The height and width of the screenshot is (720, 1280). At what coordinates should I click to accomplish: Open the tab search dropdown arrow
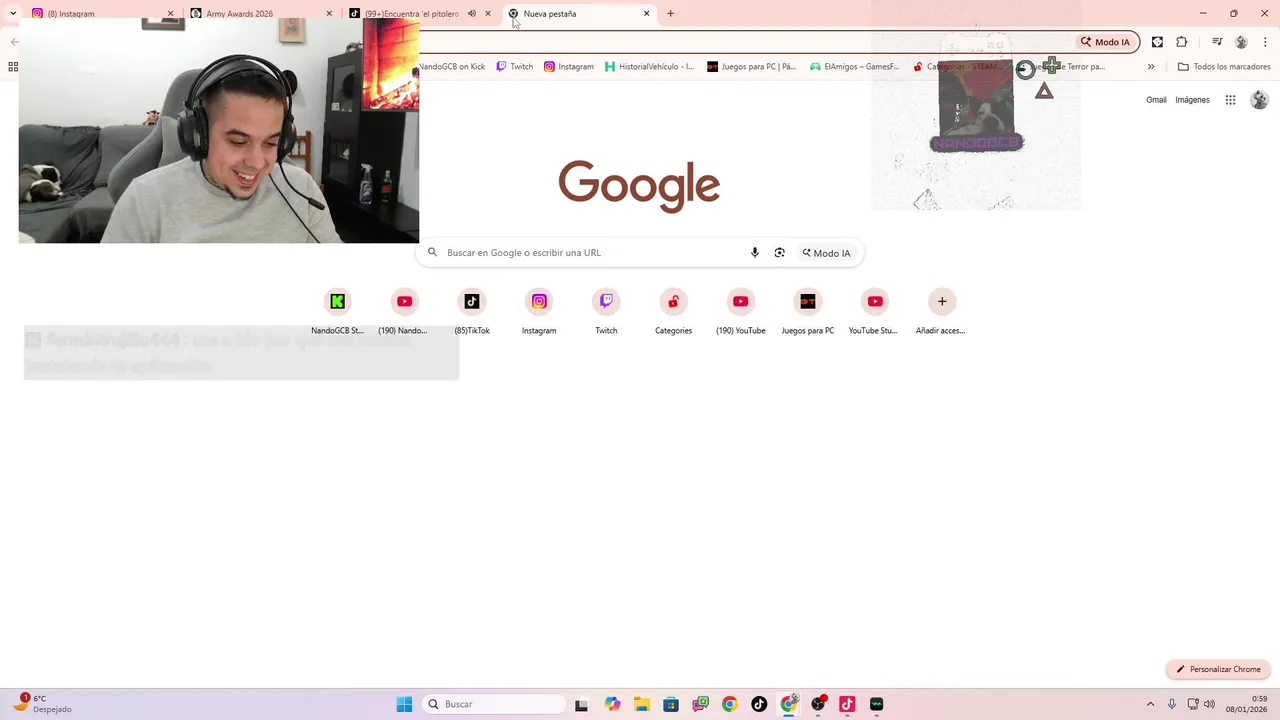13,14
